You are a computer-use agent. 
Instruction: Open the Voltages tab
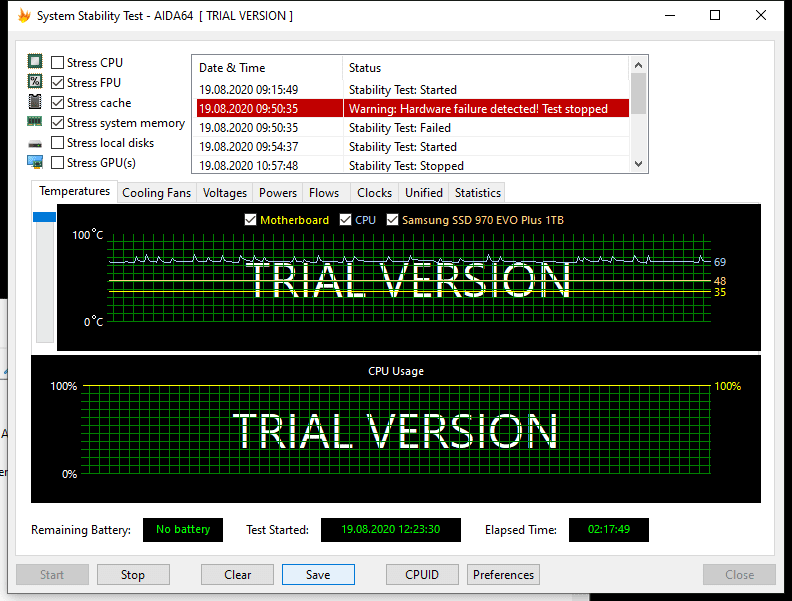pyautogui.click(x=225, y=193)
